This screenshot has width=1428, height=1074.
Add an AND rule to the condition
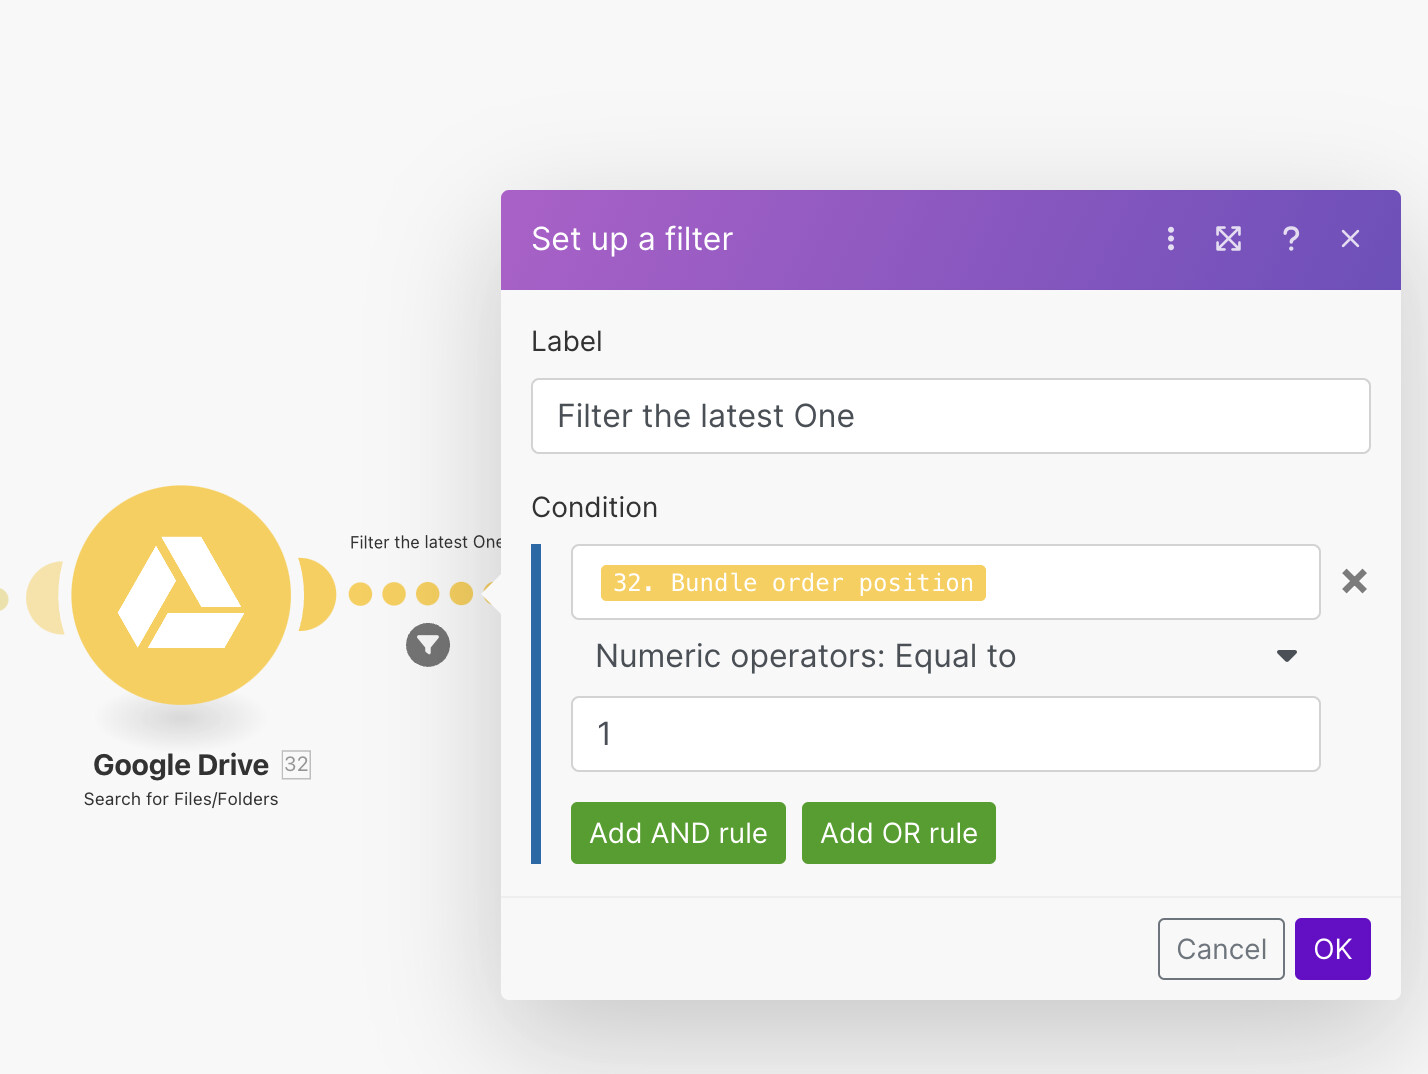pyautogui.click(x=678, y=832)
